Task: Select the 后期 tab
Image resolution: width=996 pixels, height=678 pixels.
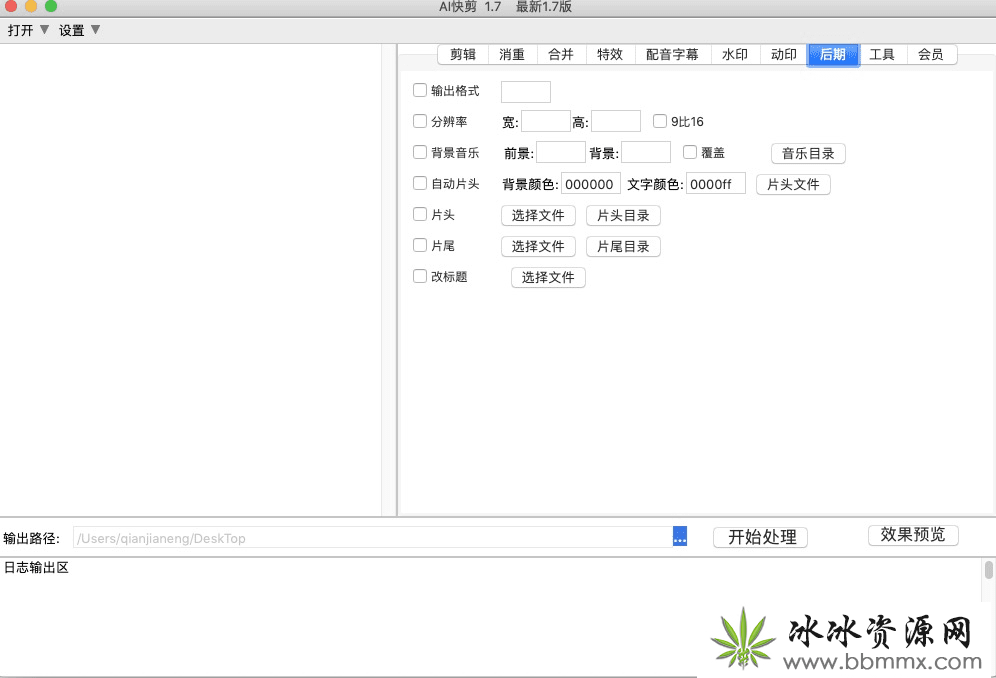Action: pyautogui.click(x=833, y=55)
